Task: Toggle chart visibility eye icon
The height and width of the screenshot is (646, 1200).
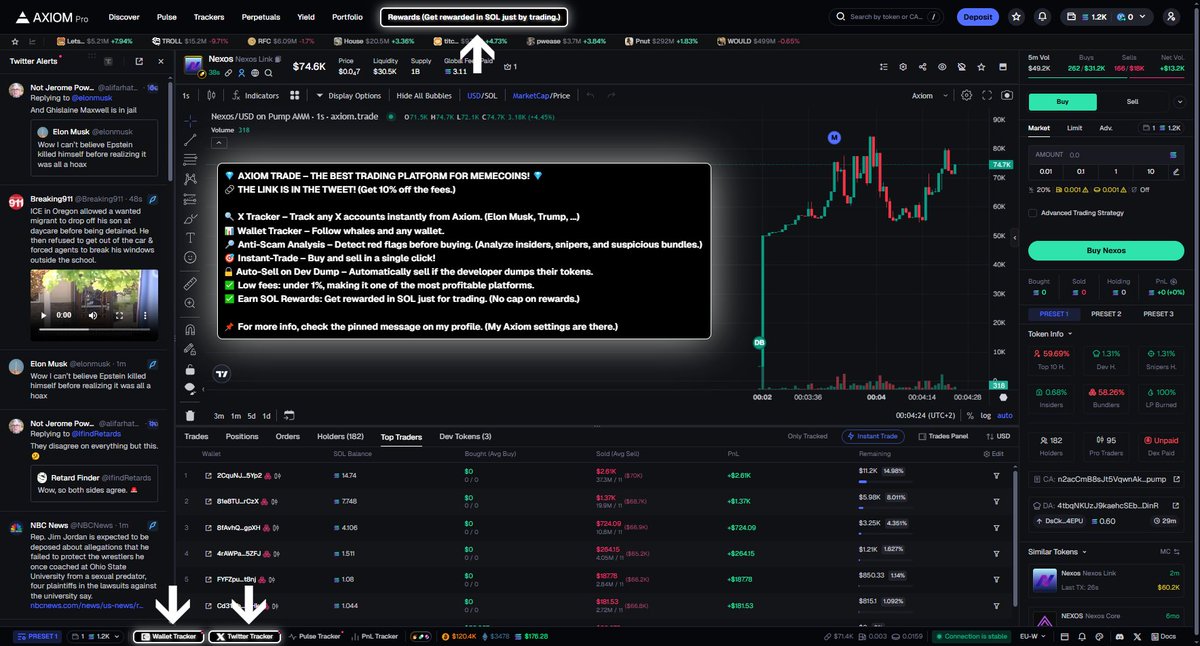Action: point(941,66)
